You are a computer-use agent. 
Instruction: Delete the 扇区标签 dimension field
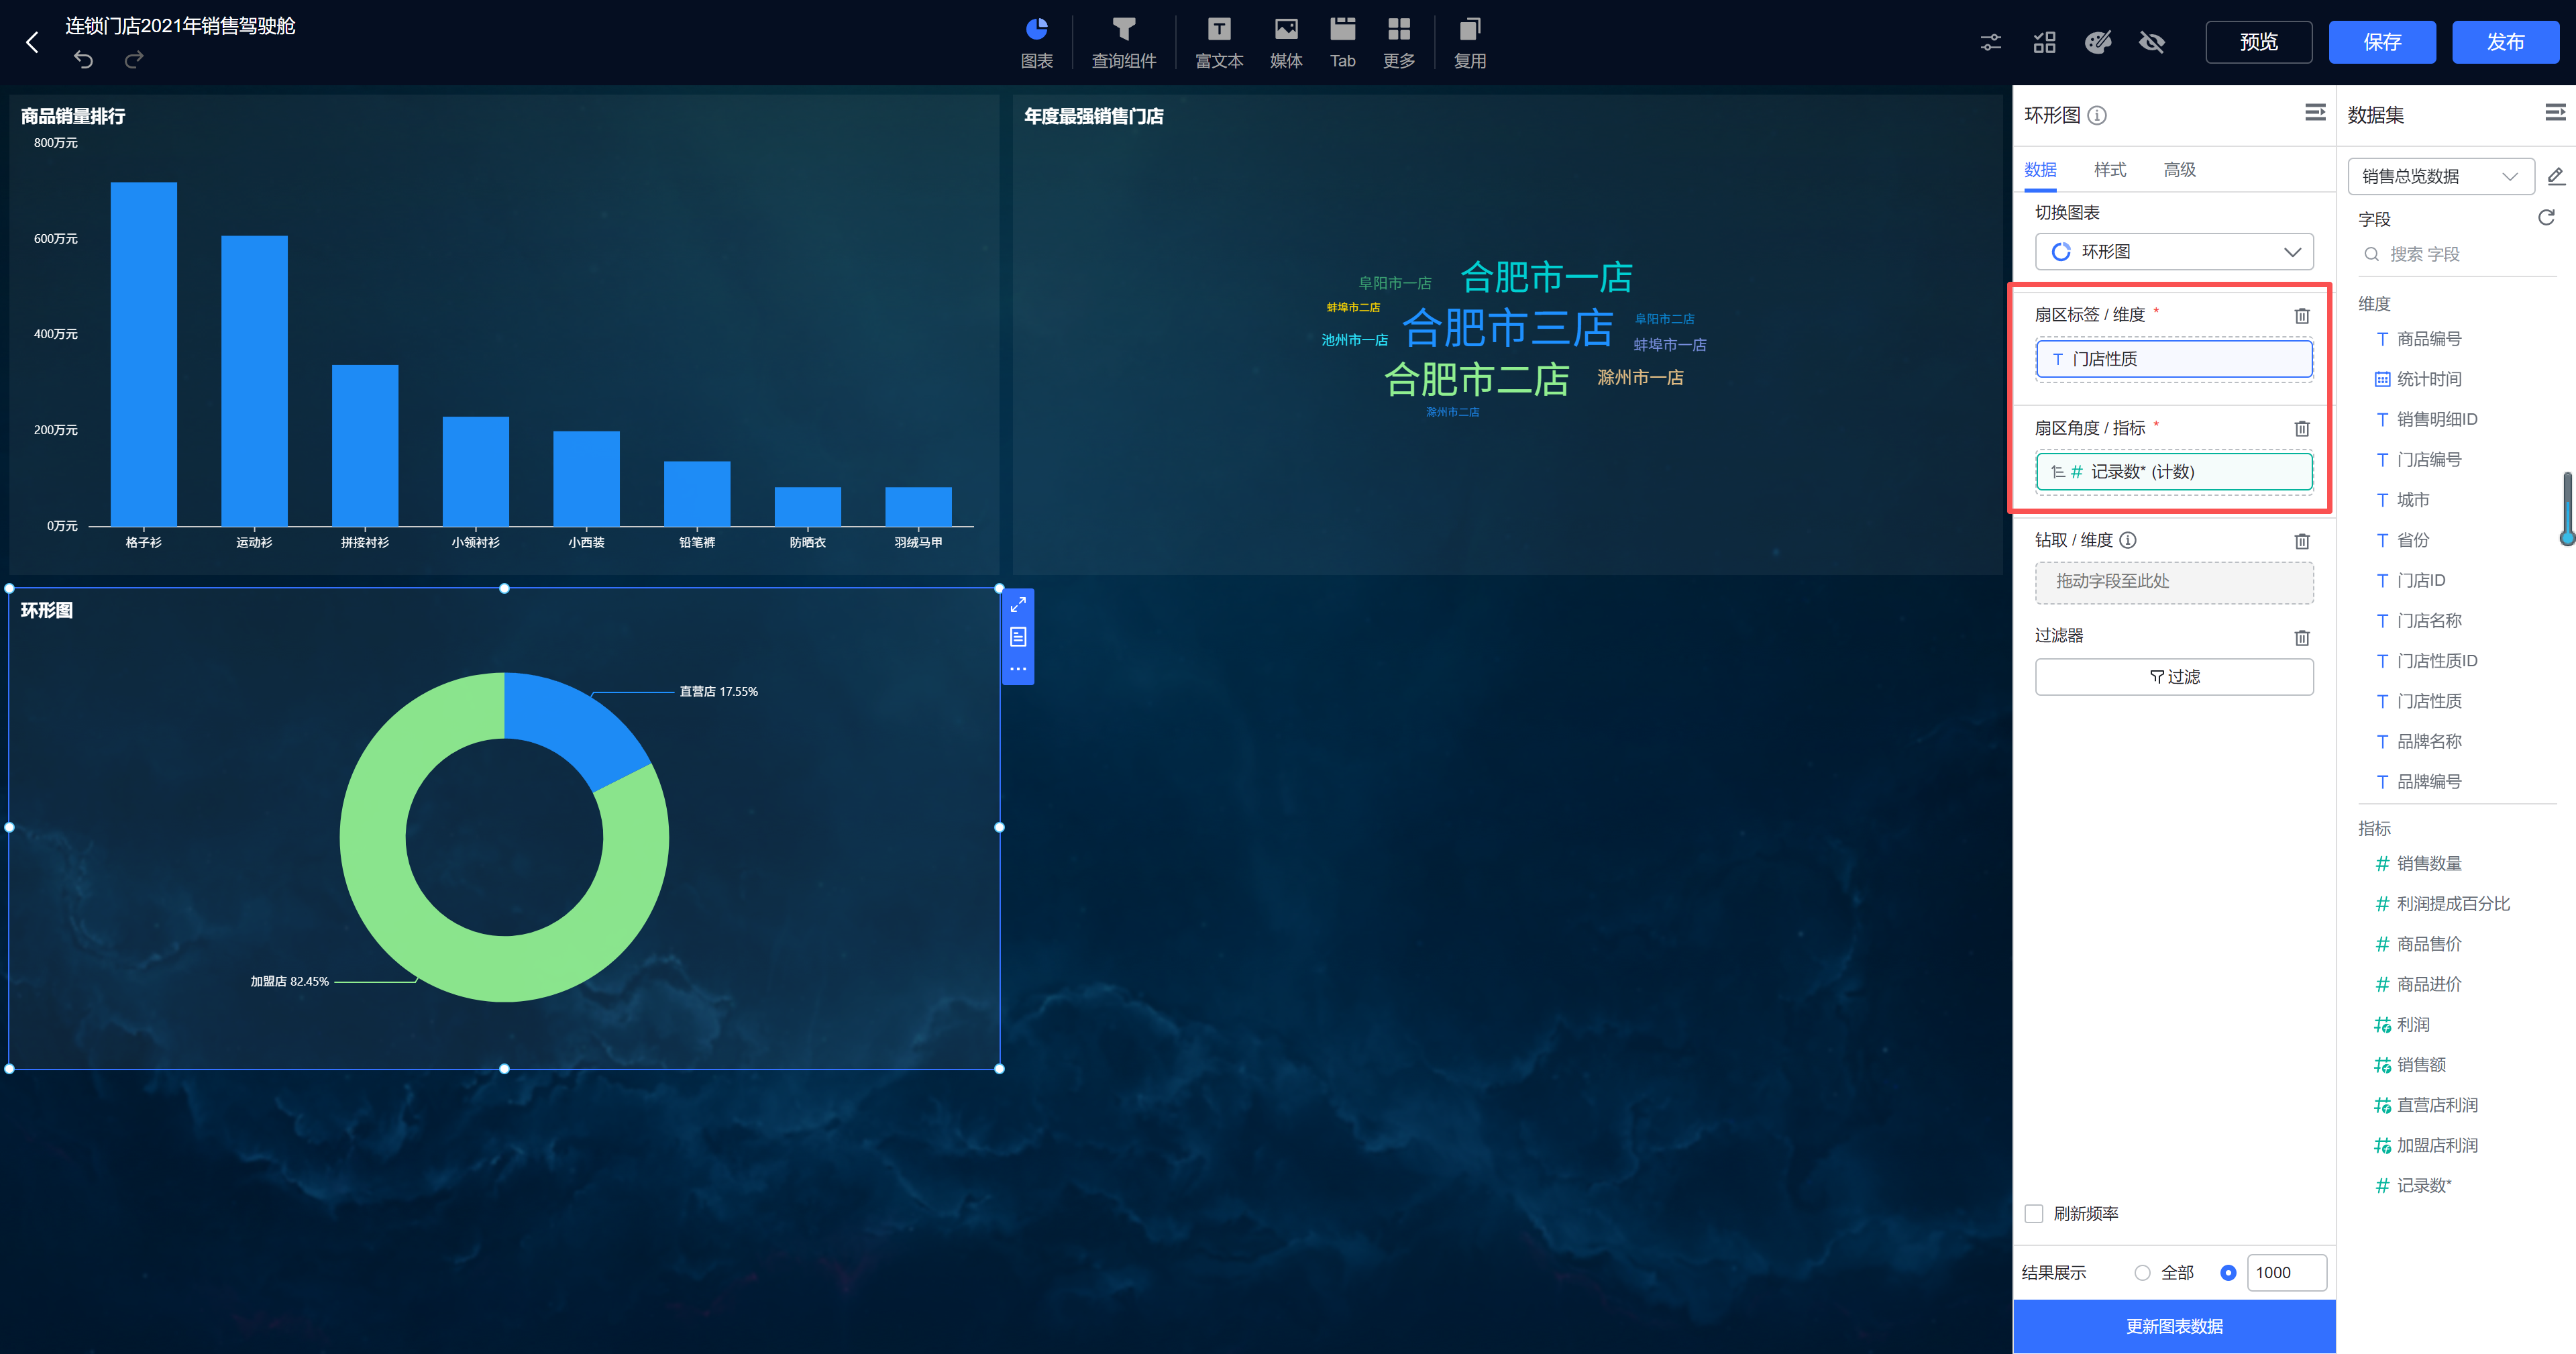point(2301,316)
